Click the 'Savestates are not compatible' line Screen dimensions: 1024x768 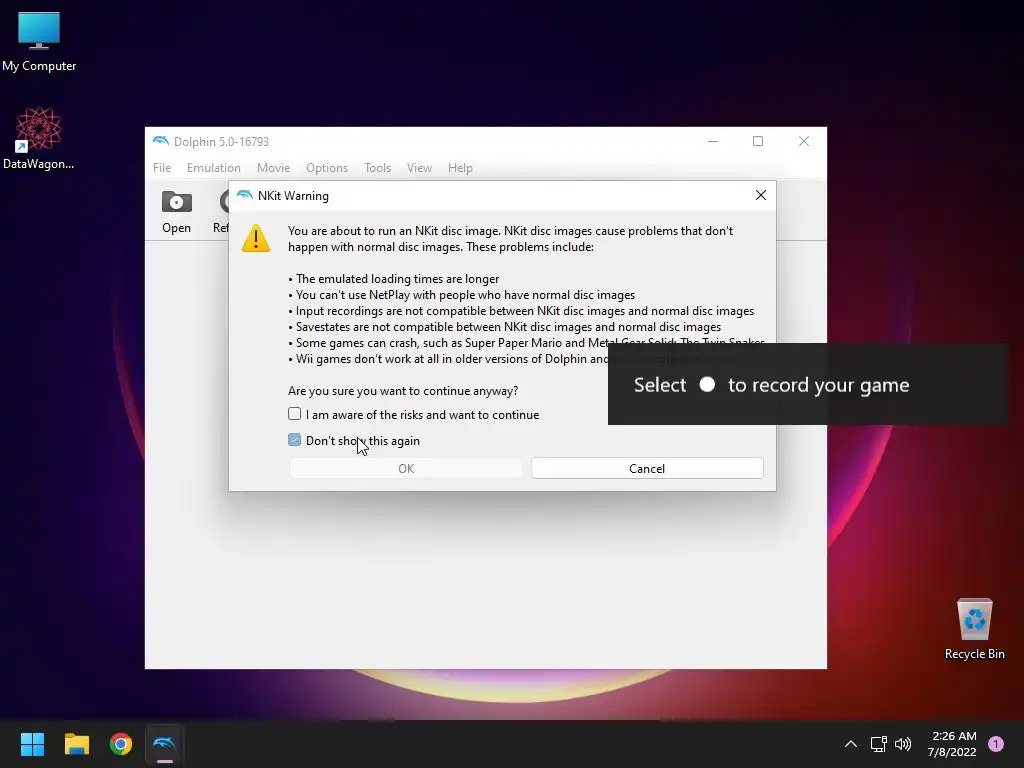coord(505,327)
